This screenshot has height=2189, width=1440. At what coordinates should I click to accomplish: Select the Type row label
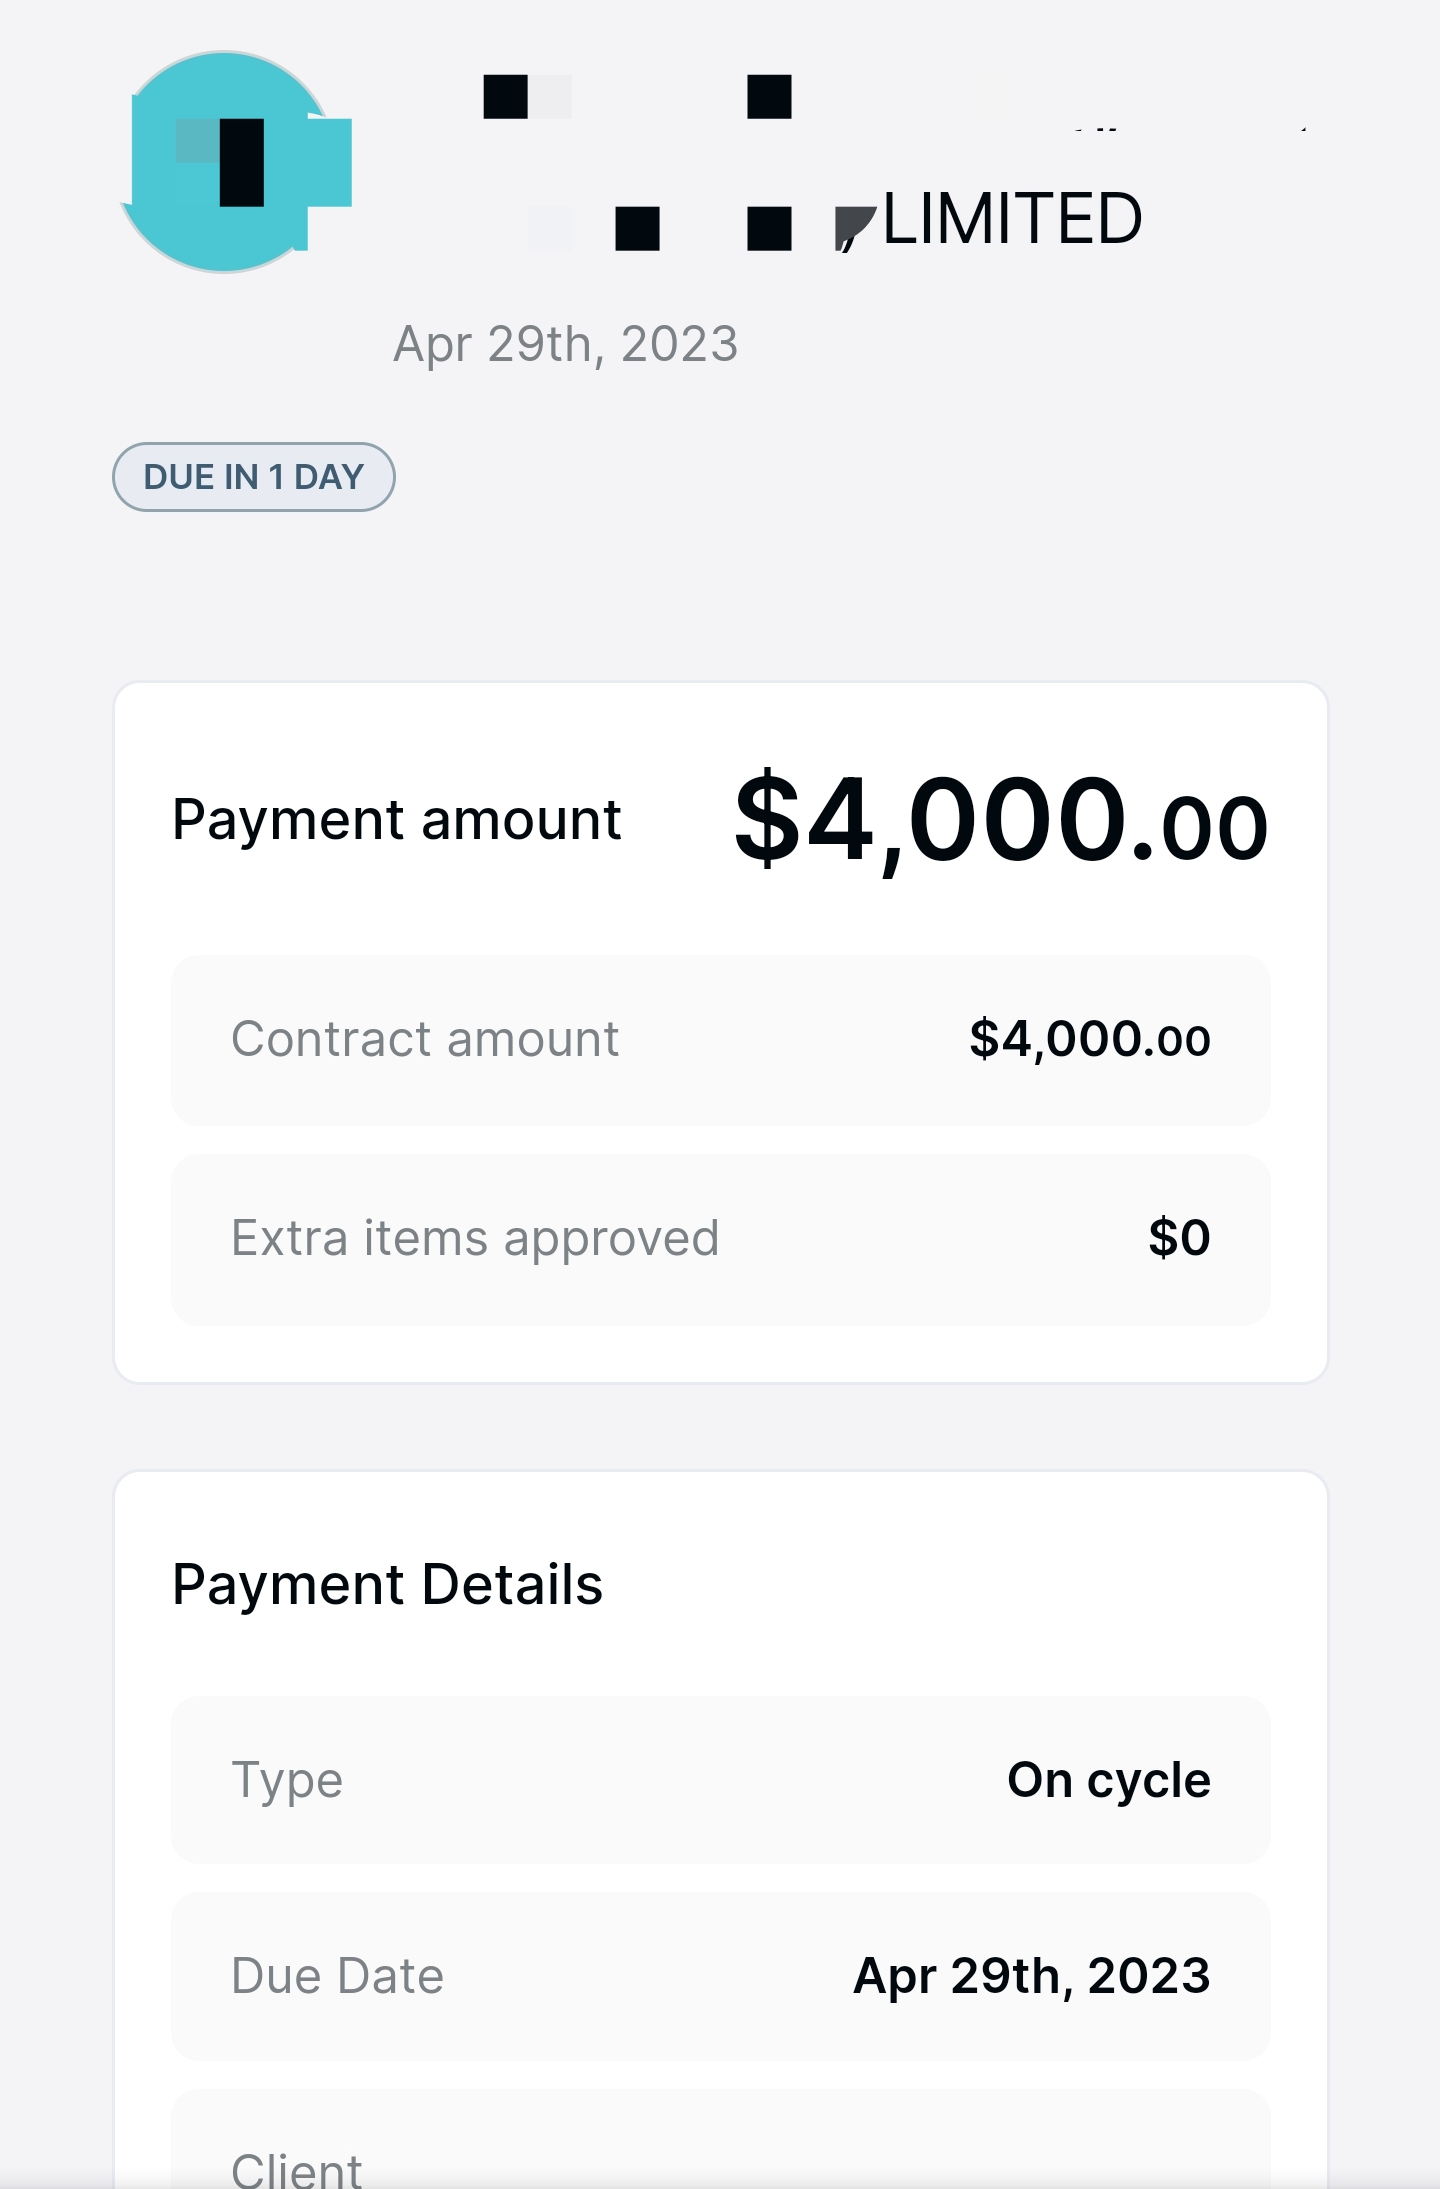[x=287, y=1781]
